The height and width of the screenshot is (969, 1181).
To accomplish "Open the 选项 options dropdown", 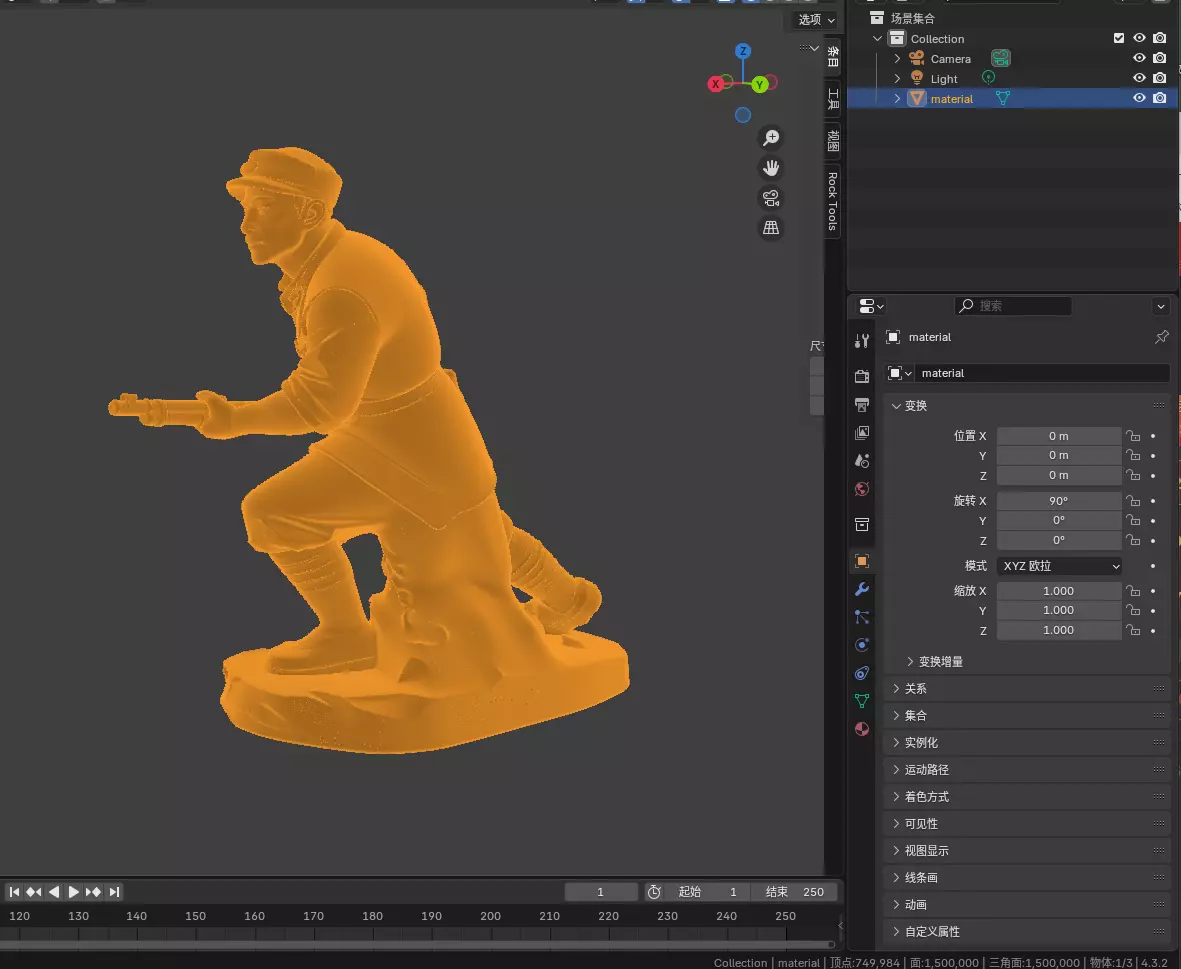I will click(816, 20).
